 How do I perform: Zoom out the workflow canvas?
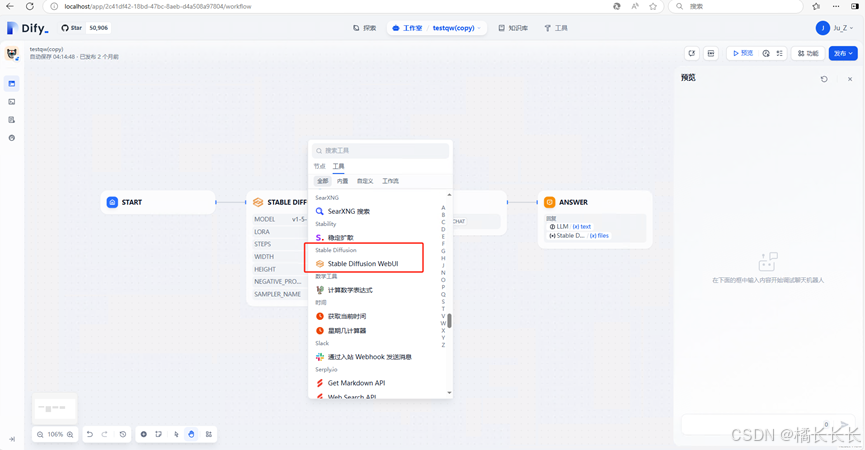[x=40, y=435]
